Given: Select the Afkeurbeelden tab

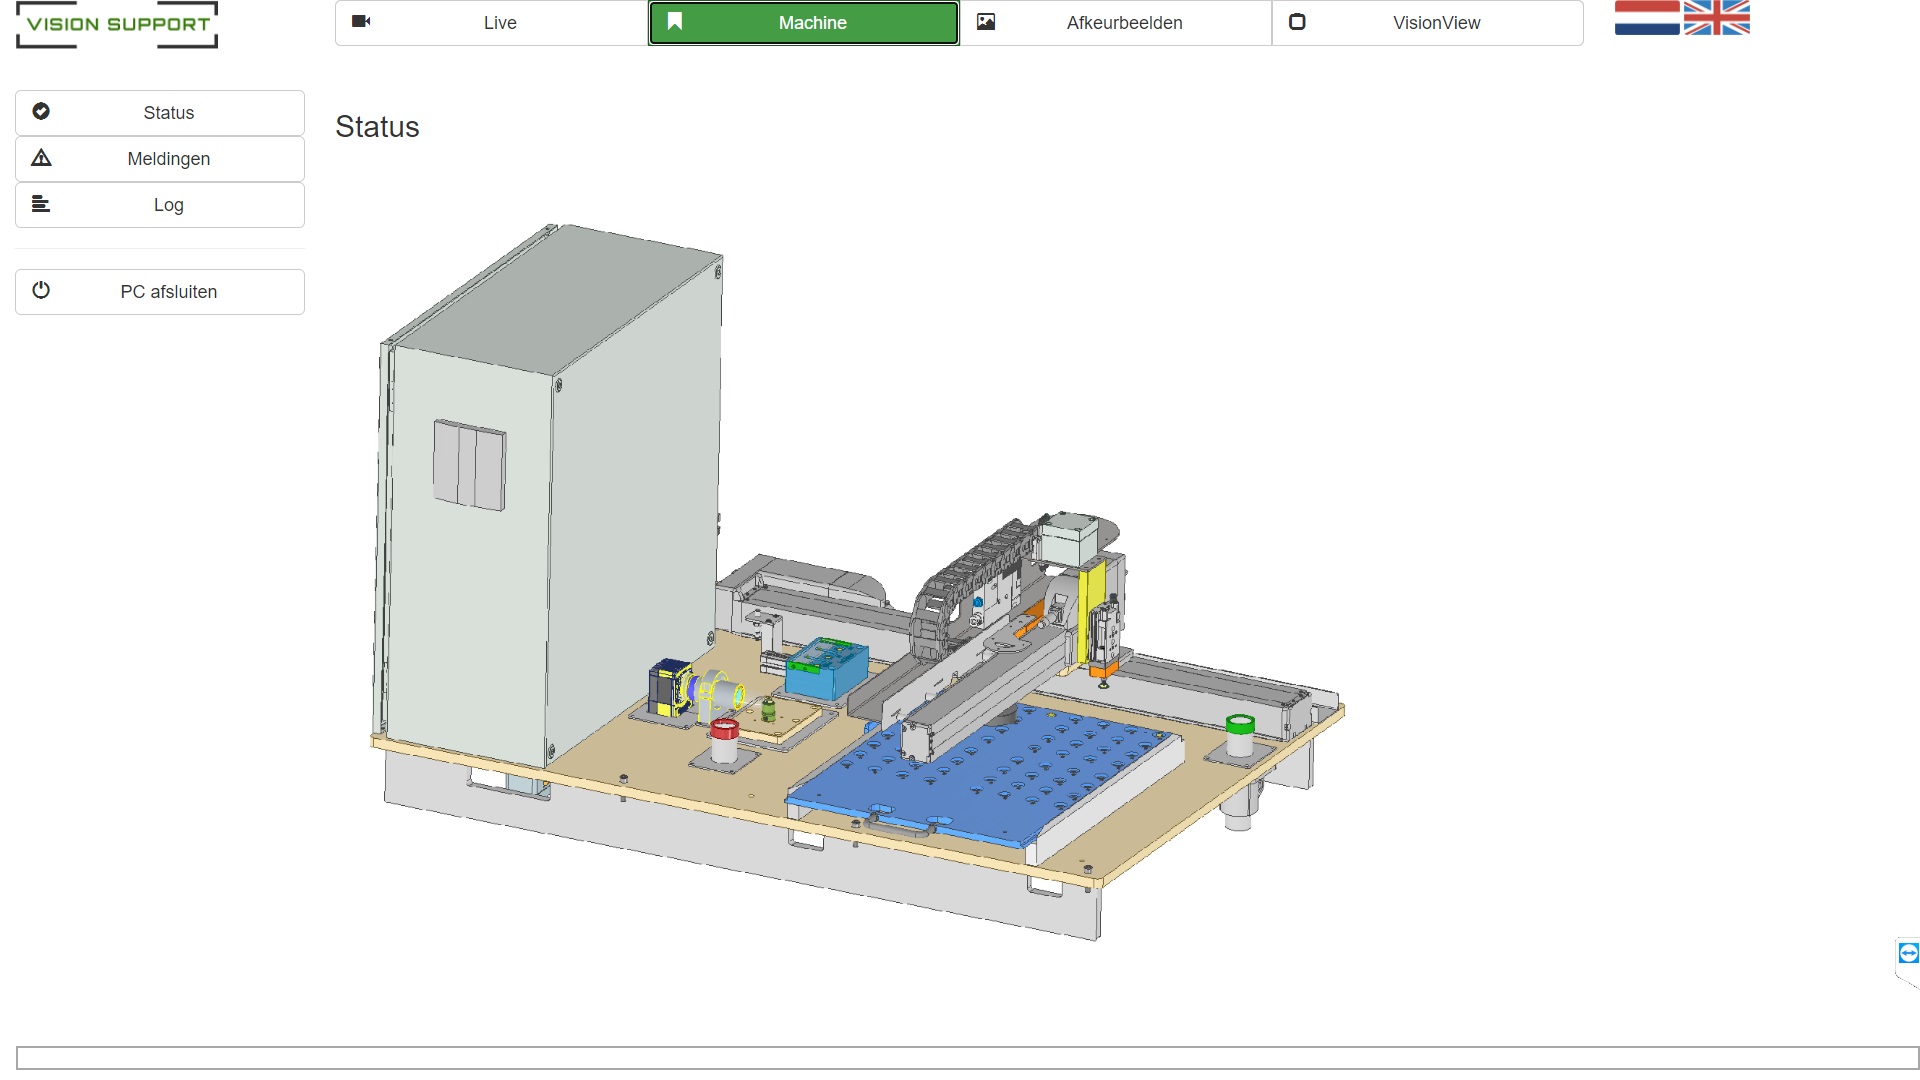Looking at the screenshot, I should 1124,23.
